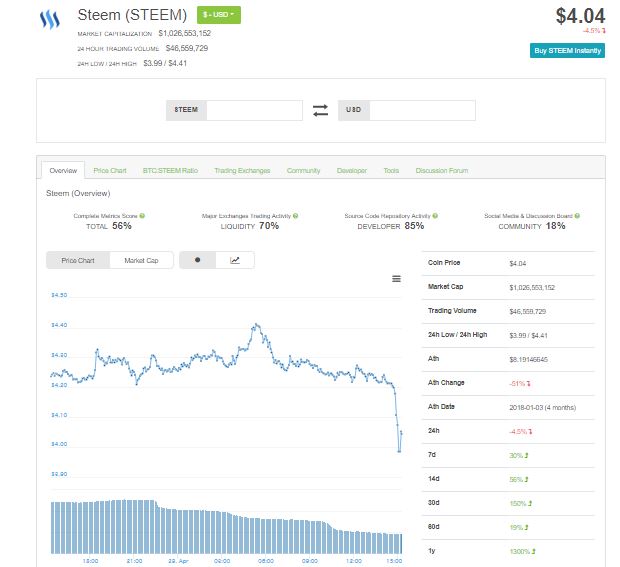Click the 24h -4.5% table value
The width and height of the screenshot is (620, 567).
(520, 432)
